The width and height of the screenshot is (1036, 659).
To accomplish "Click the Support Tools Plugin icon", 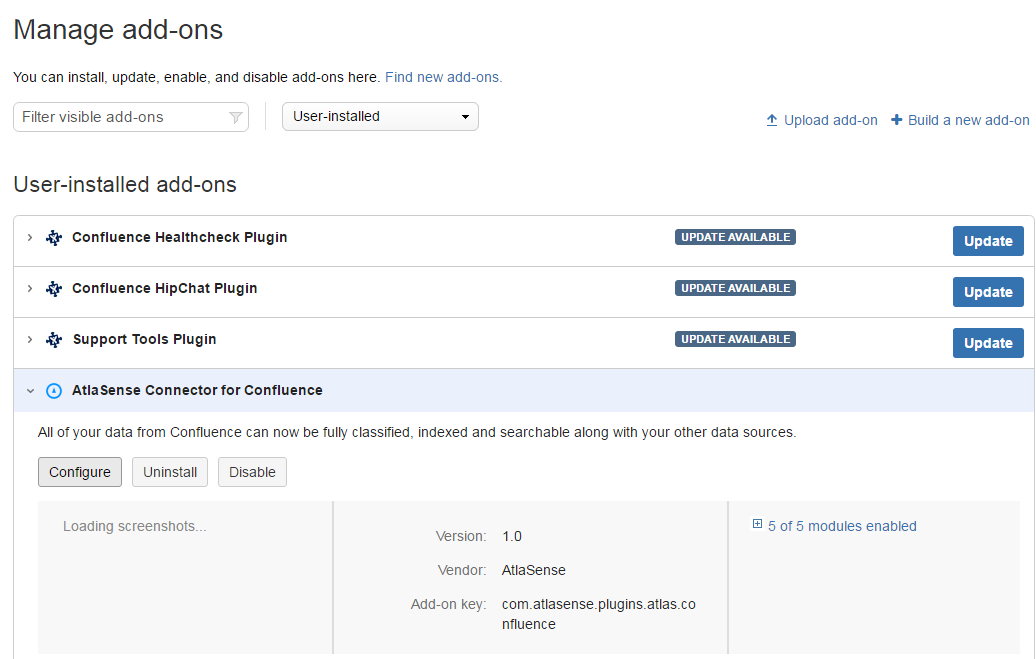I will [54, 340].
